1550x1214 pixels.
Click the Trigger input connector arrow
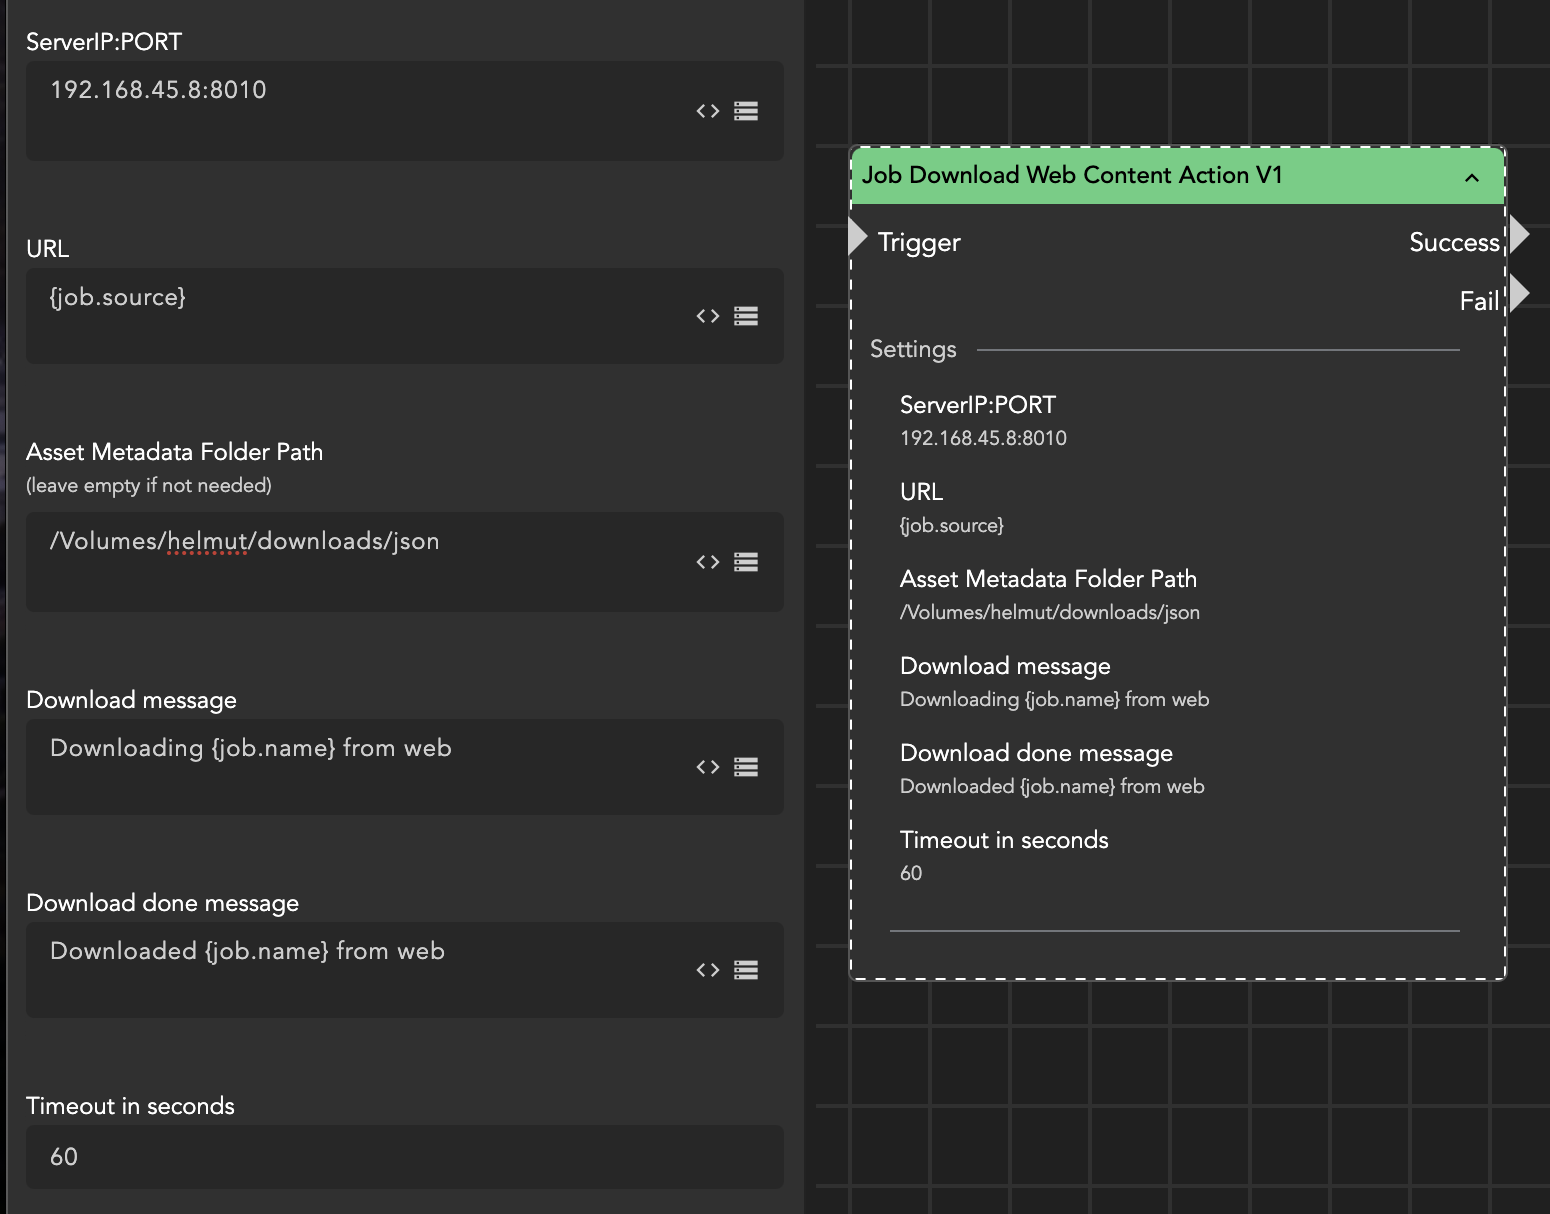click(858, 237)
